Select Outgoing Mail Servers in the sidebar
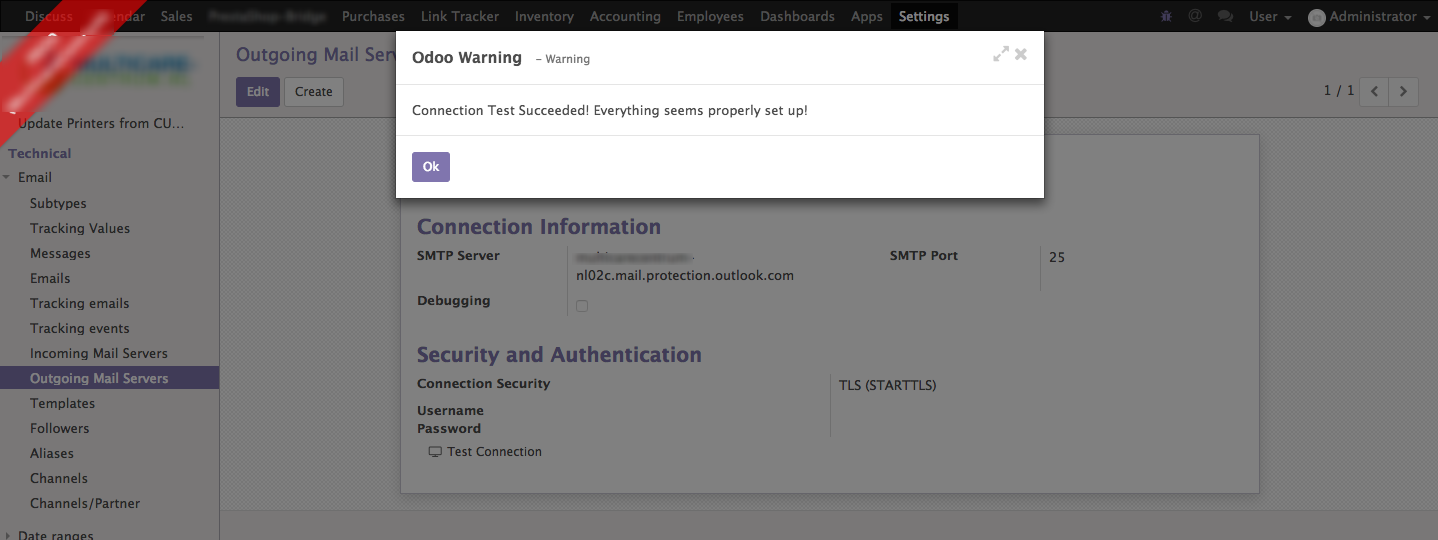The width and height of the screenshot is (1438, 540). 99,378
